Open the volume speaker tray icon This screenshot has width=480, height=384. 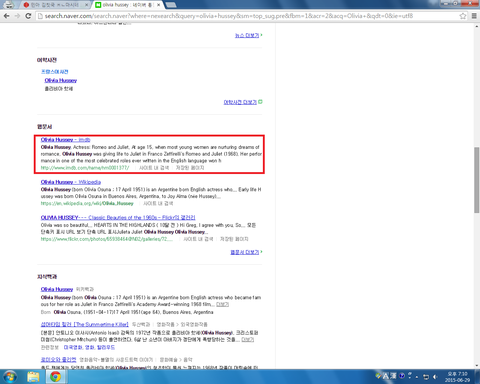435,377
